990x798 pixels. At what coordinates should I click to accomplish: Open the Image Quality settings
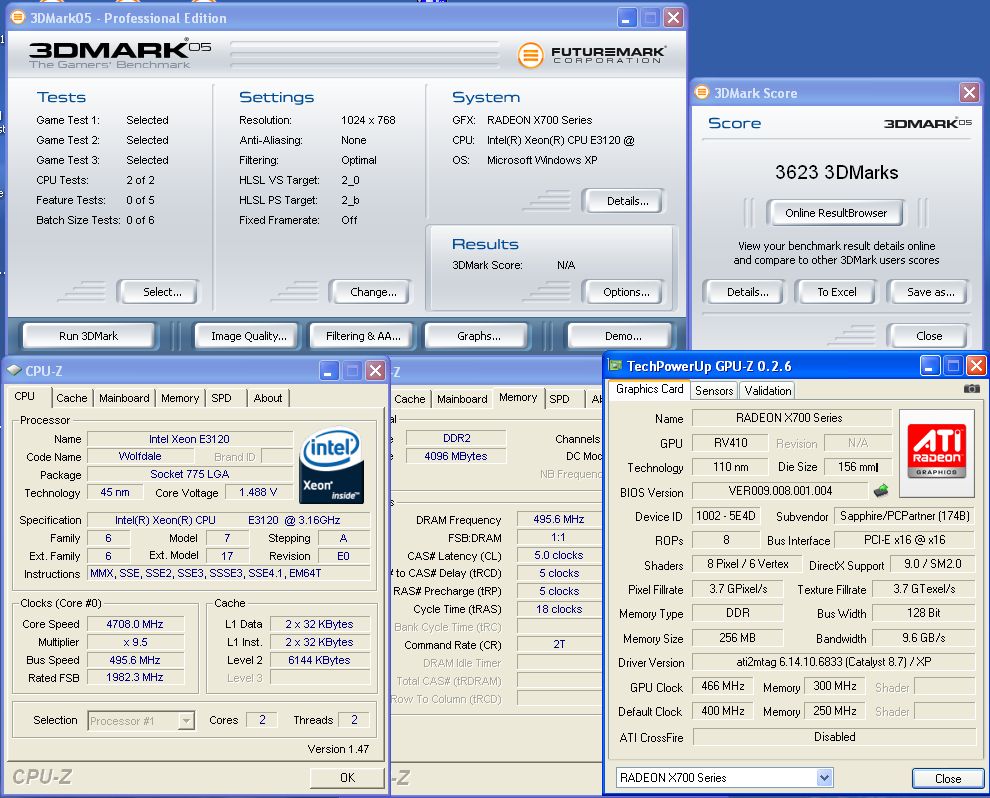pos(249,336)
